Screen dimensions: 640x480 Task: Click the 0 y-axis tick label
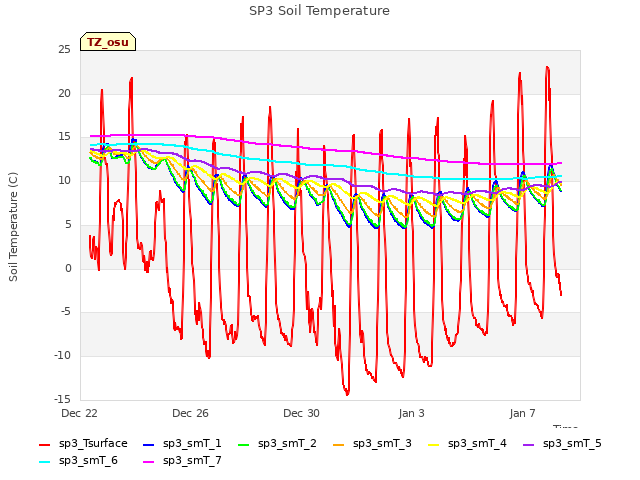(68, 268)
